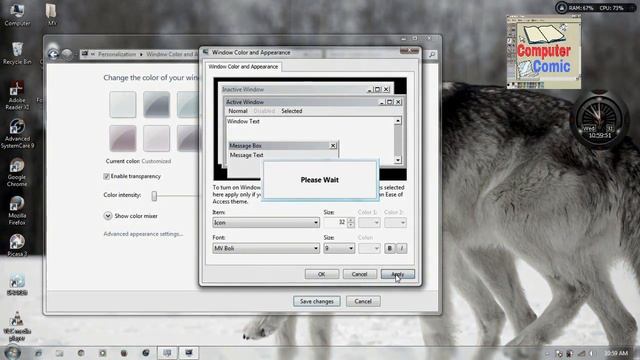Open Advanced appearance settings link
The width and height of the screenshot is (640, 360).
[x=143, y=234]
